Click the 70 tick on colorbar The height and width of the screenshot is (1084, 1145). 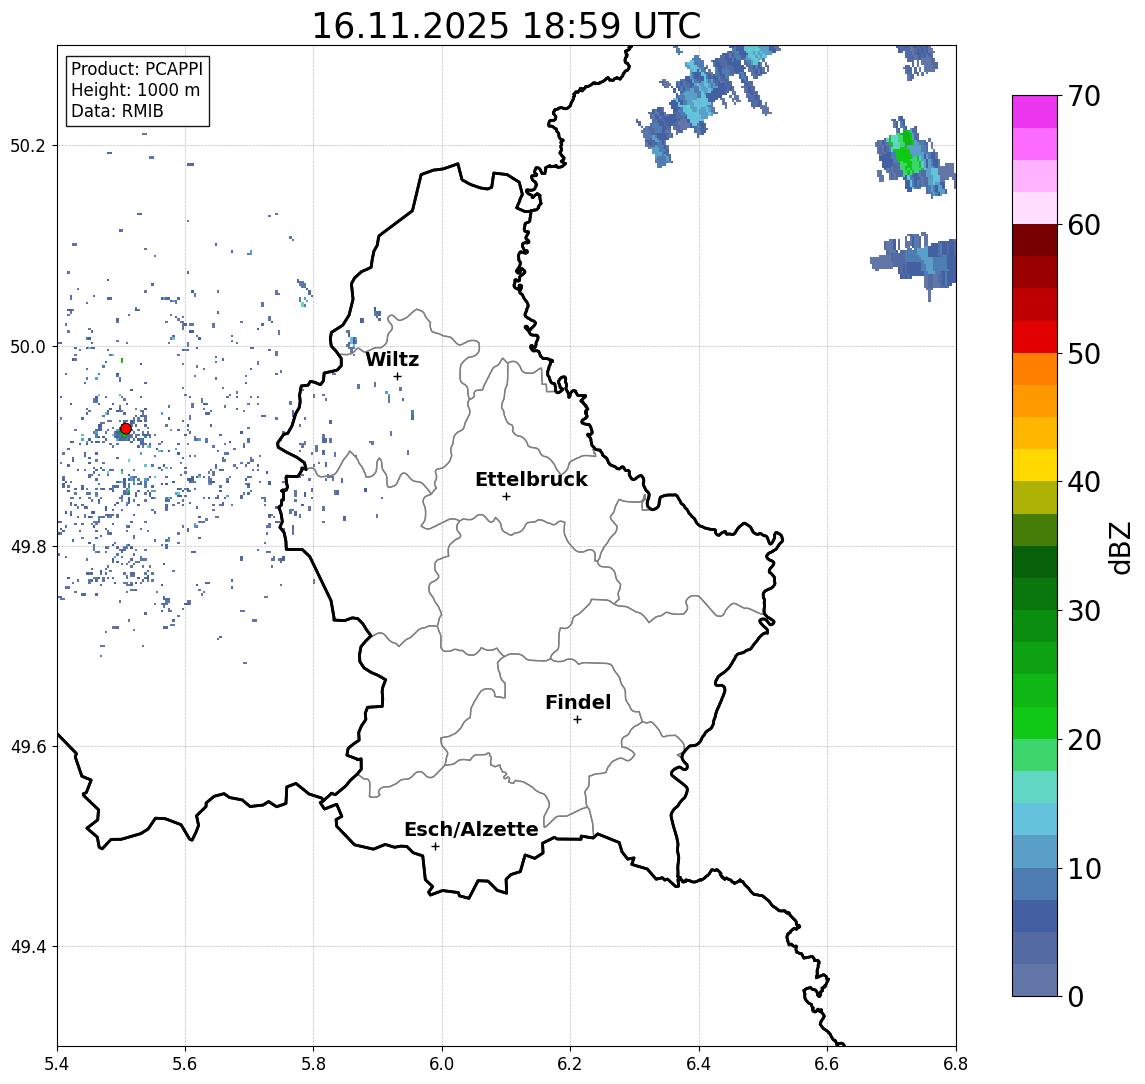click(x=1084, y=96)
